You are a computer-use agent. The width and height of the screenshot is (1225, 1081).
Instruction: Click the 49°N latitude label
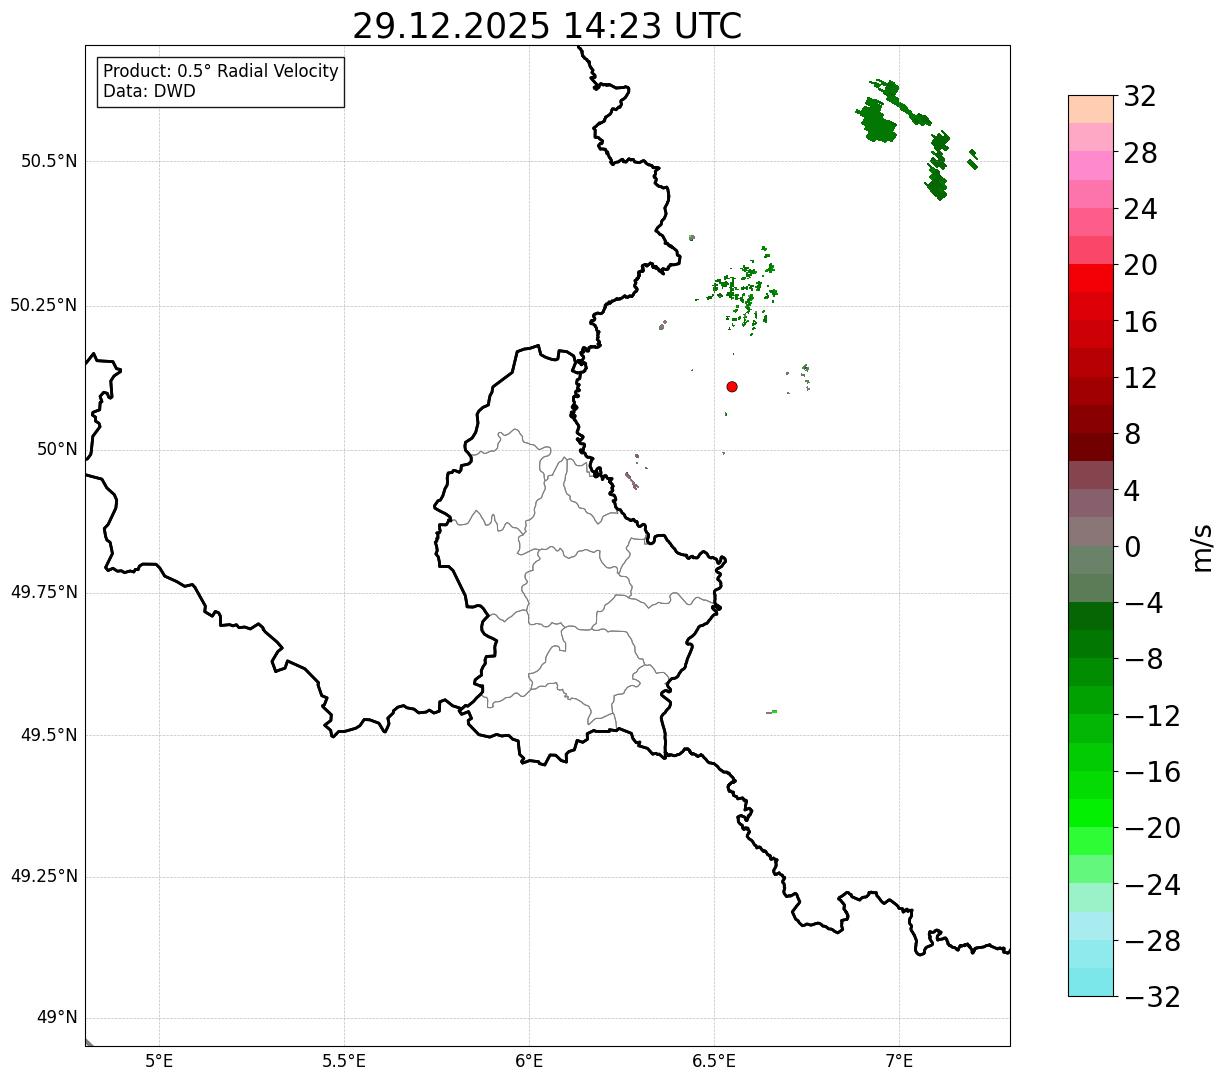[x=57, y=1018]
